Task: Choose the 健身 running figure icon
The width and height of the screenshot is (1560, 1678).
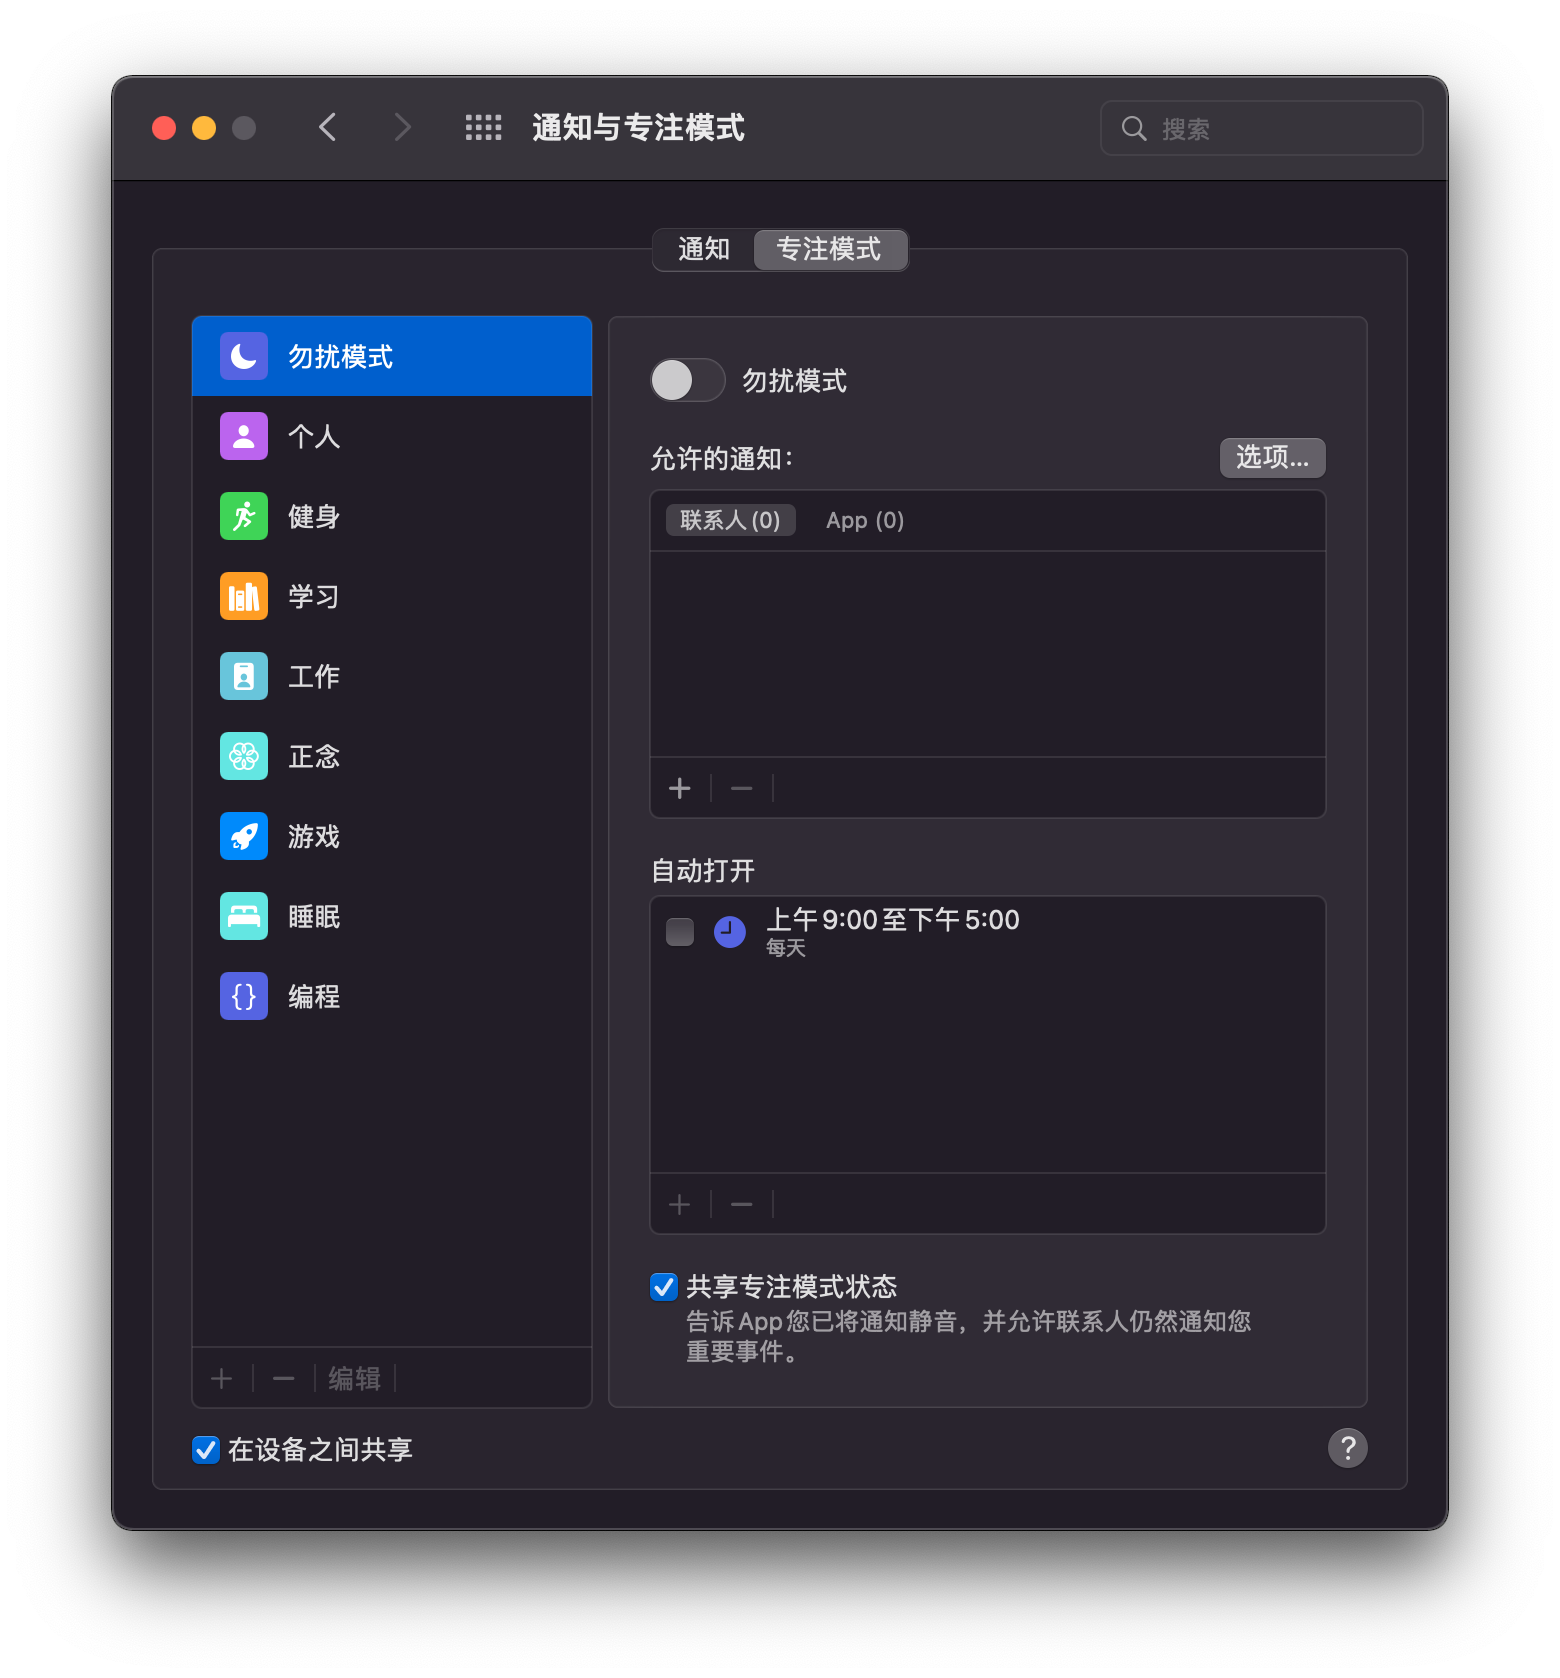Action: 244,516
